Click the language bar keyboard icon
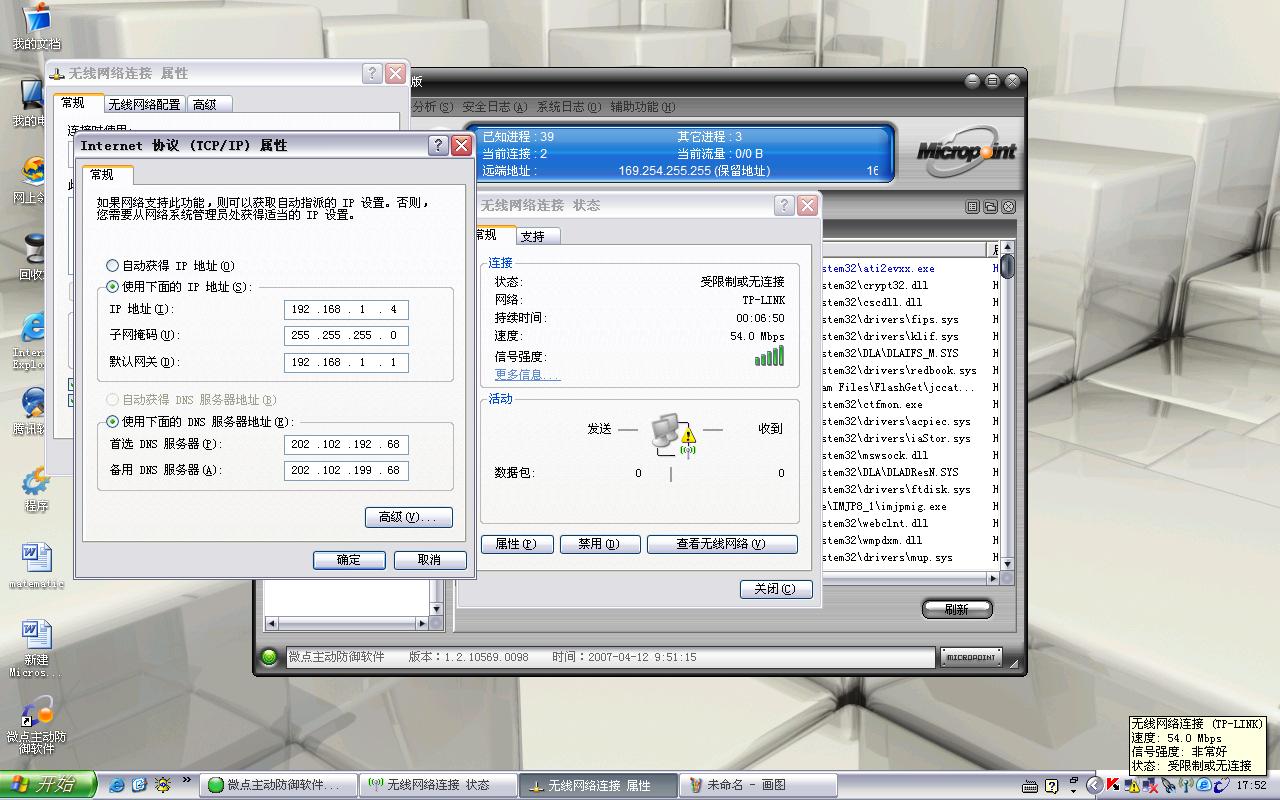The height and width of the screenshot is (800, 1280). [1030, 785]
